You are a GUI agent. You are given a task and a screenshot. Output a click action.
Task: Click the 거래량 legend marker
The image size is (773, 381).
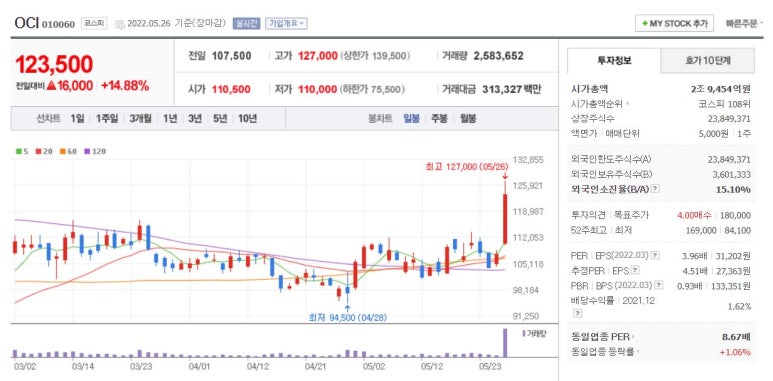tap(524, 334)
